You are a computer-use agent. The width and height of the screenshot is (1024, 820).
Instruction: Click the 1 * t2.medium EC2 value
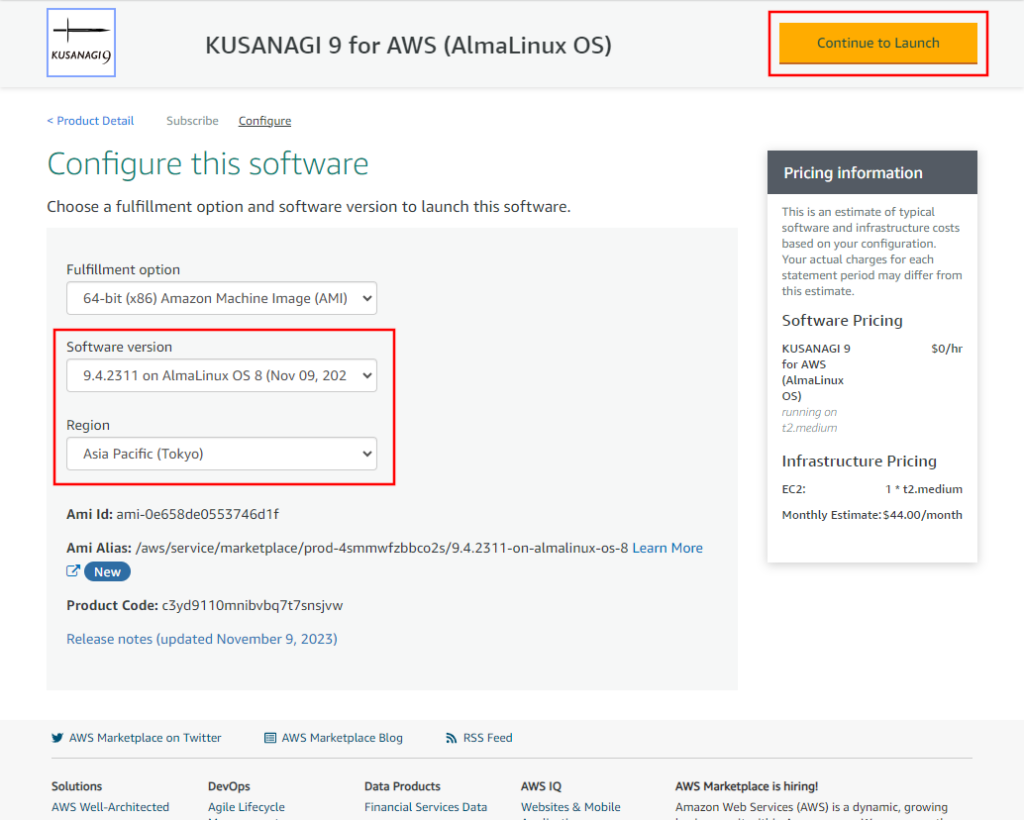pos(924,489)
